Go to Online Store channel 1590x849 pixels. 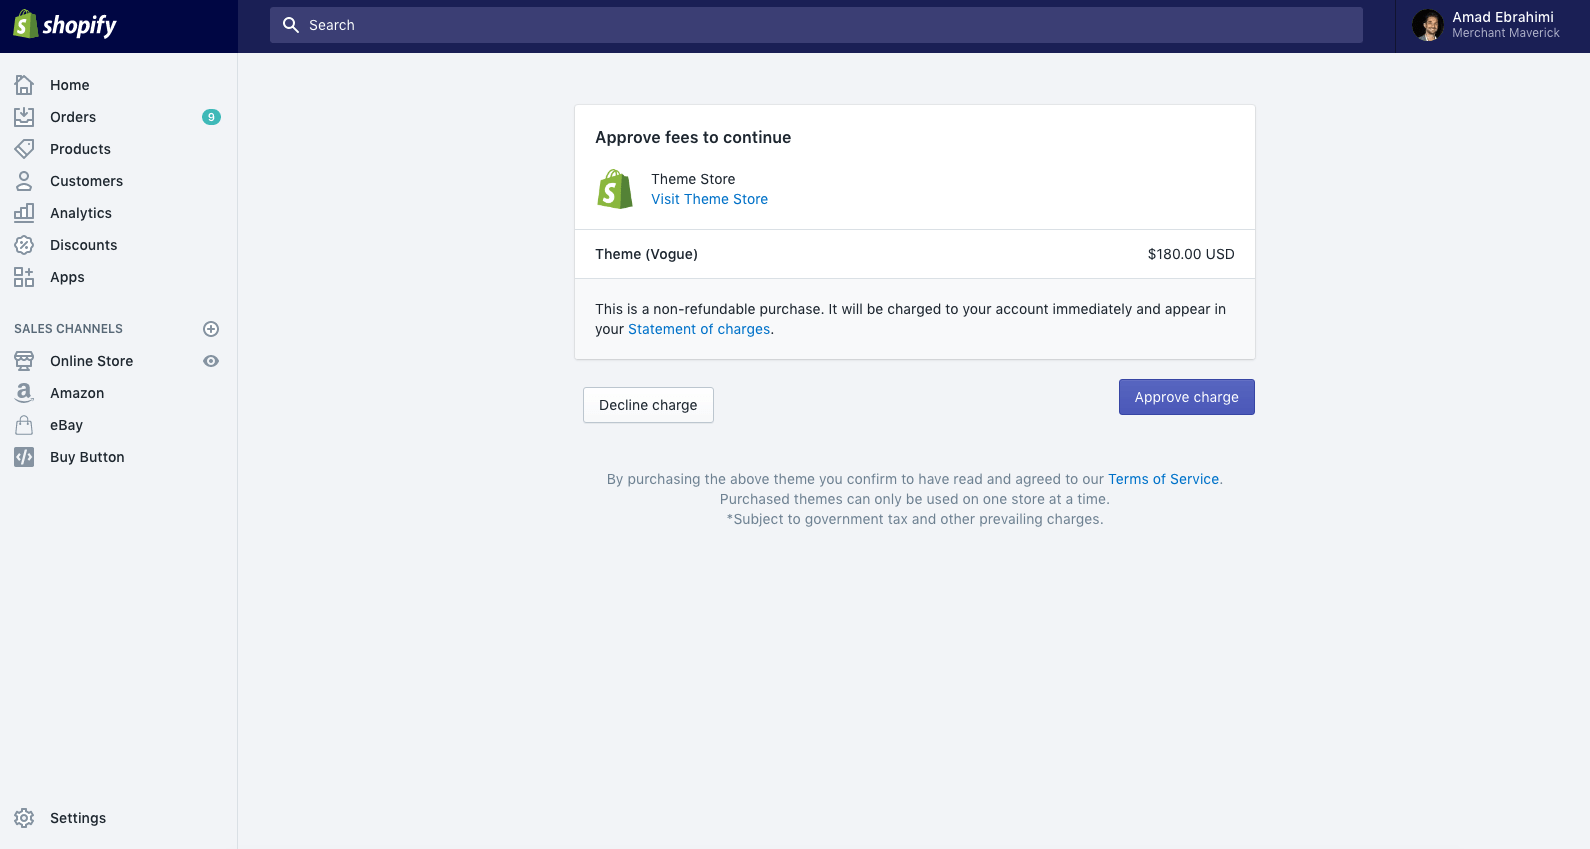click(91, 361)
